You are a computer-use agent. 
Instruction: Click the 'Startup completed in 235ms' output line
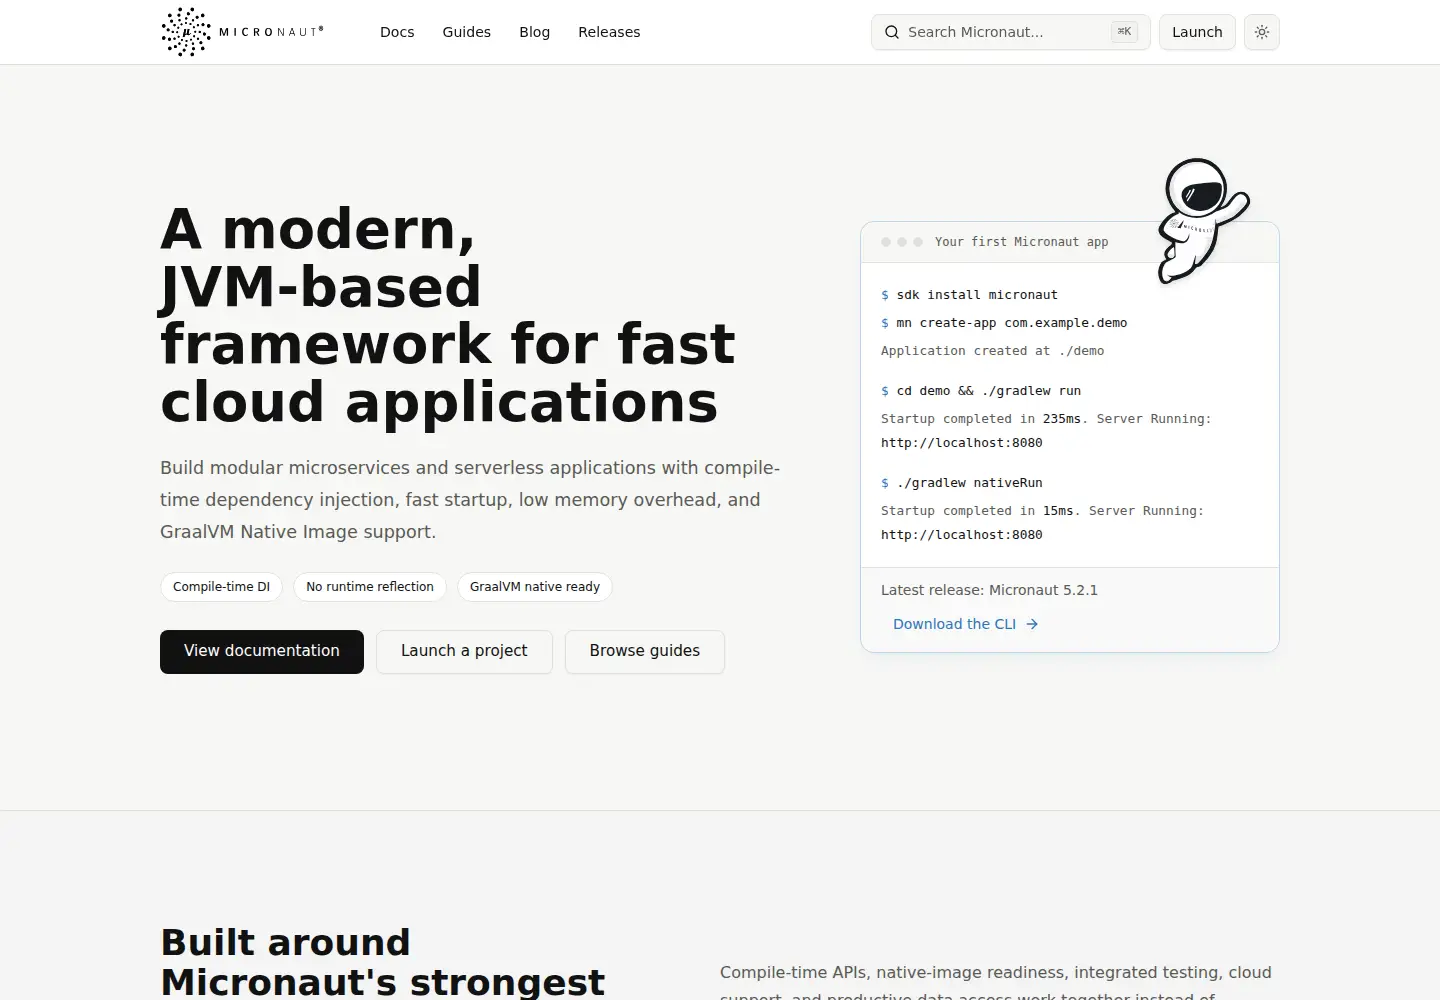[x=1046, y=431]
